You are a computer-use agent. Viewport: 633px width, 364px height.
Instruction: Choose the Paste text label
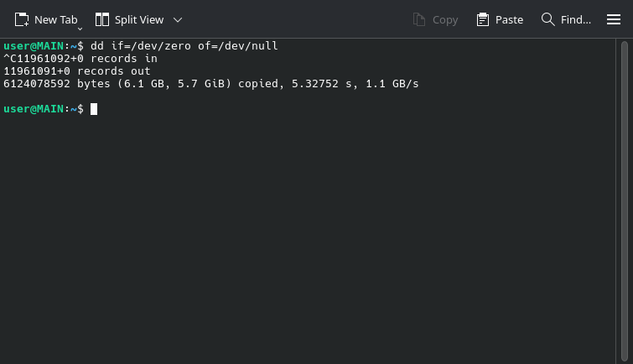pos(509,20)
